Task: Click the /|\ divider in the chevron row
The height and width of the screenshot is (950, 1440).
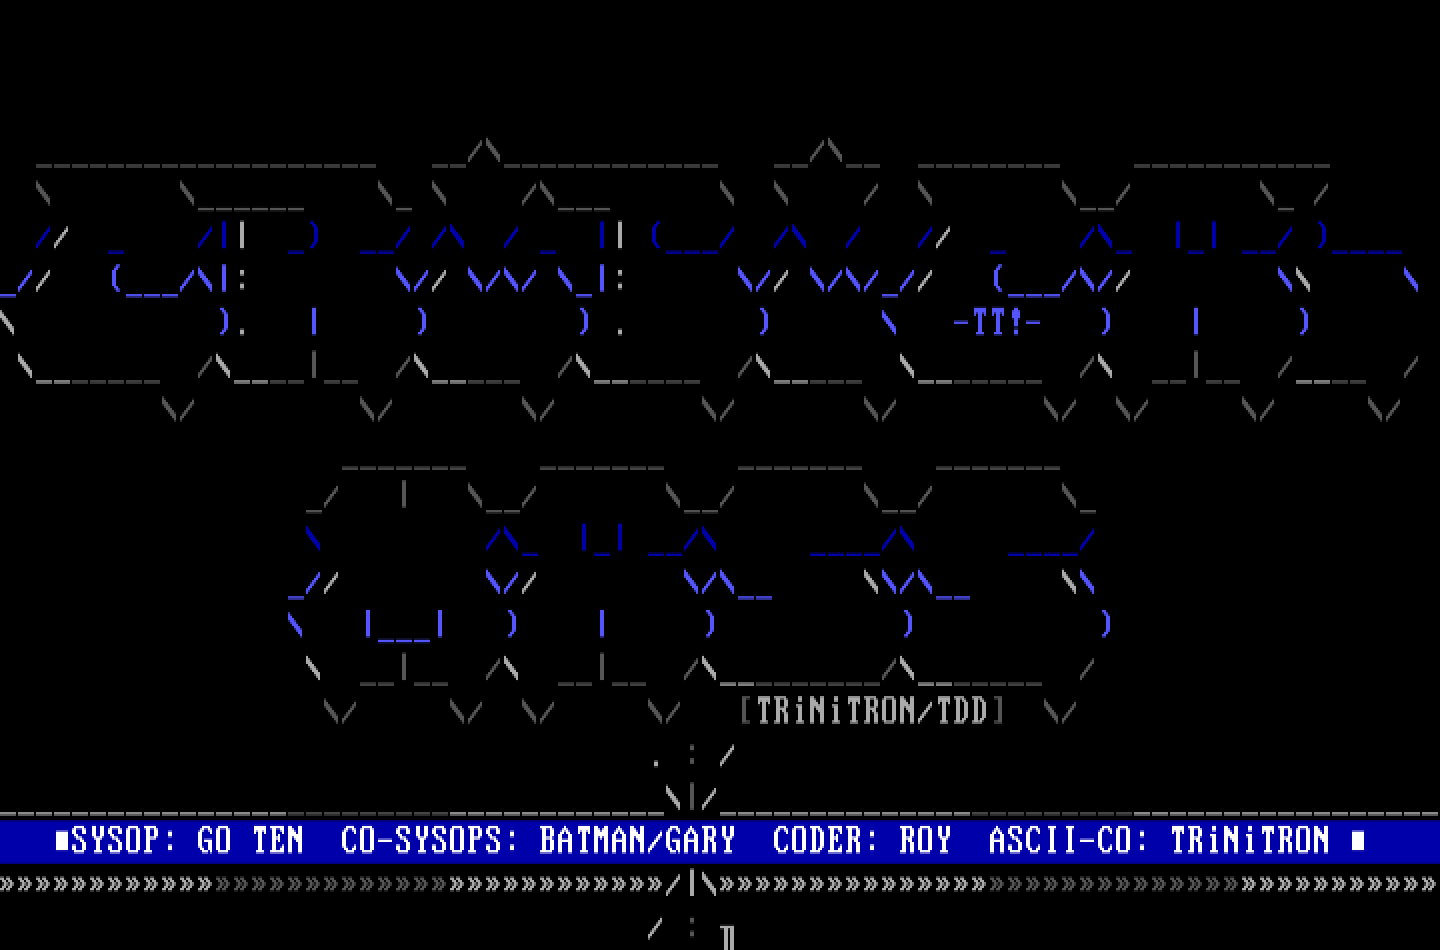Action: point(692,884)
